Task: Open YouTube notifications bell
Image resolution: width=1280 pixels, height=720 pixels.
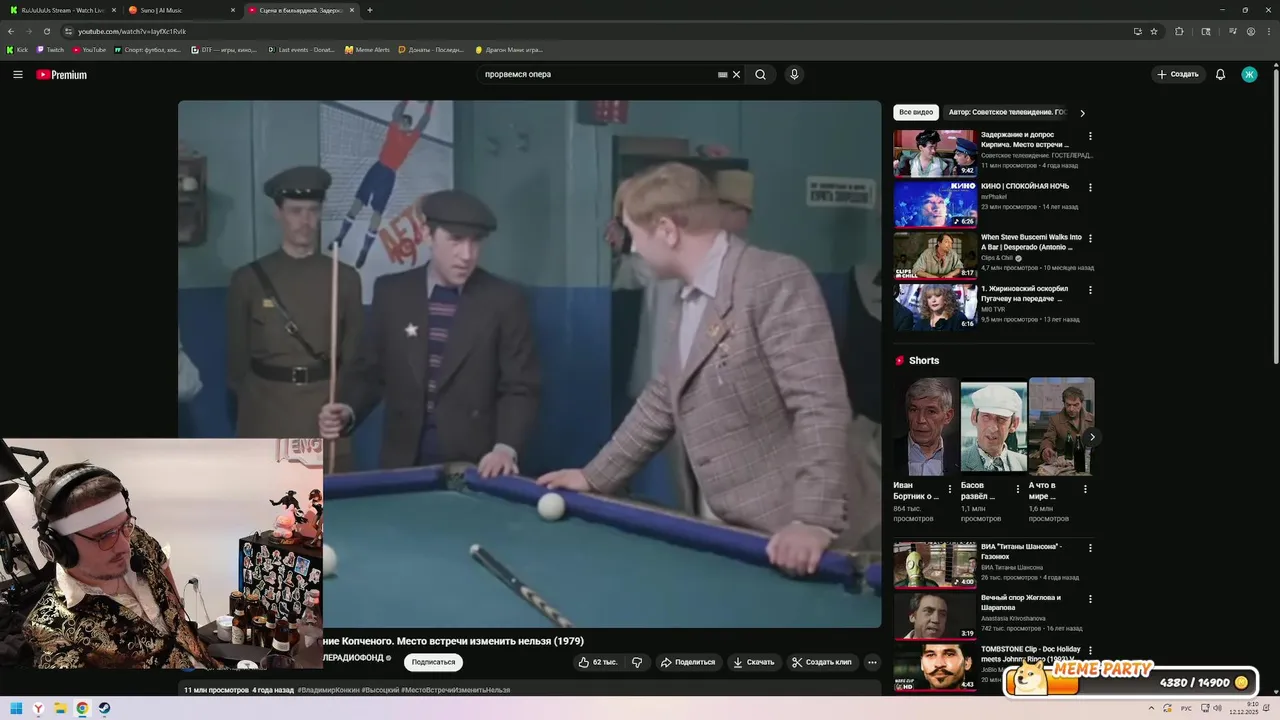Action: [x=1220, y=74]
